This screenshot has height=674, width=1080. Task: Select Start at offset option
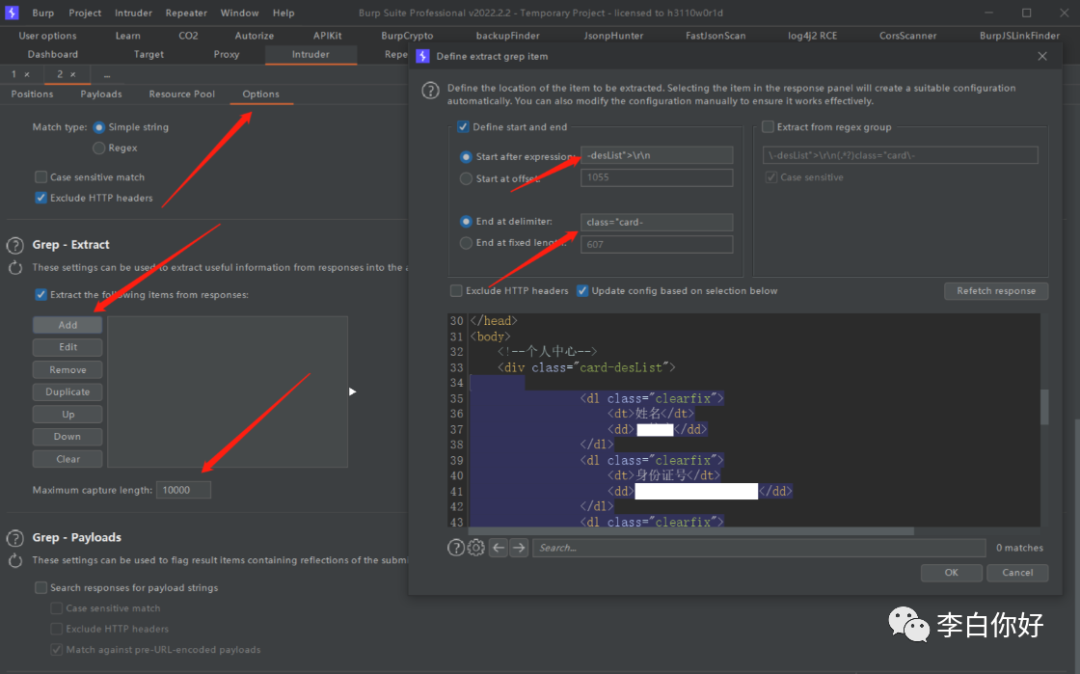coord(466,178)
